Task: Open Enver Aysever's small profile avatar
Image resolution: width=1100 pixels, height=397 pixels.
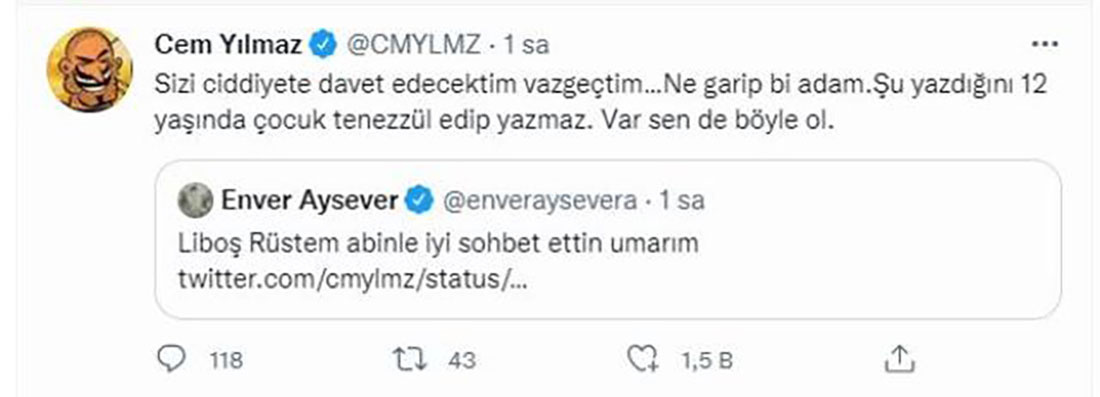Action: [194, 202]
